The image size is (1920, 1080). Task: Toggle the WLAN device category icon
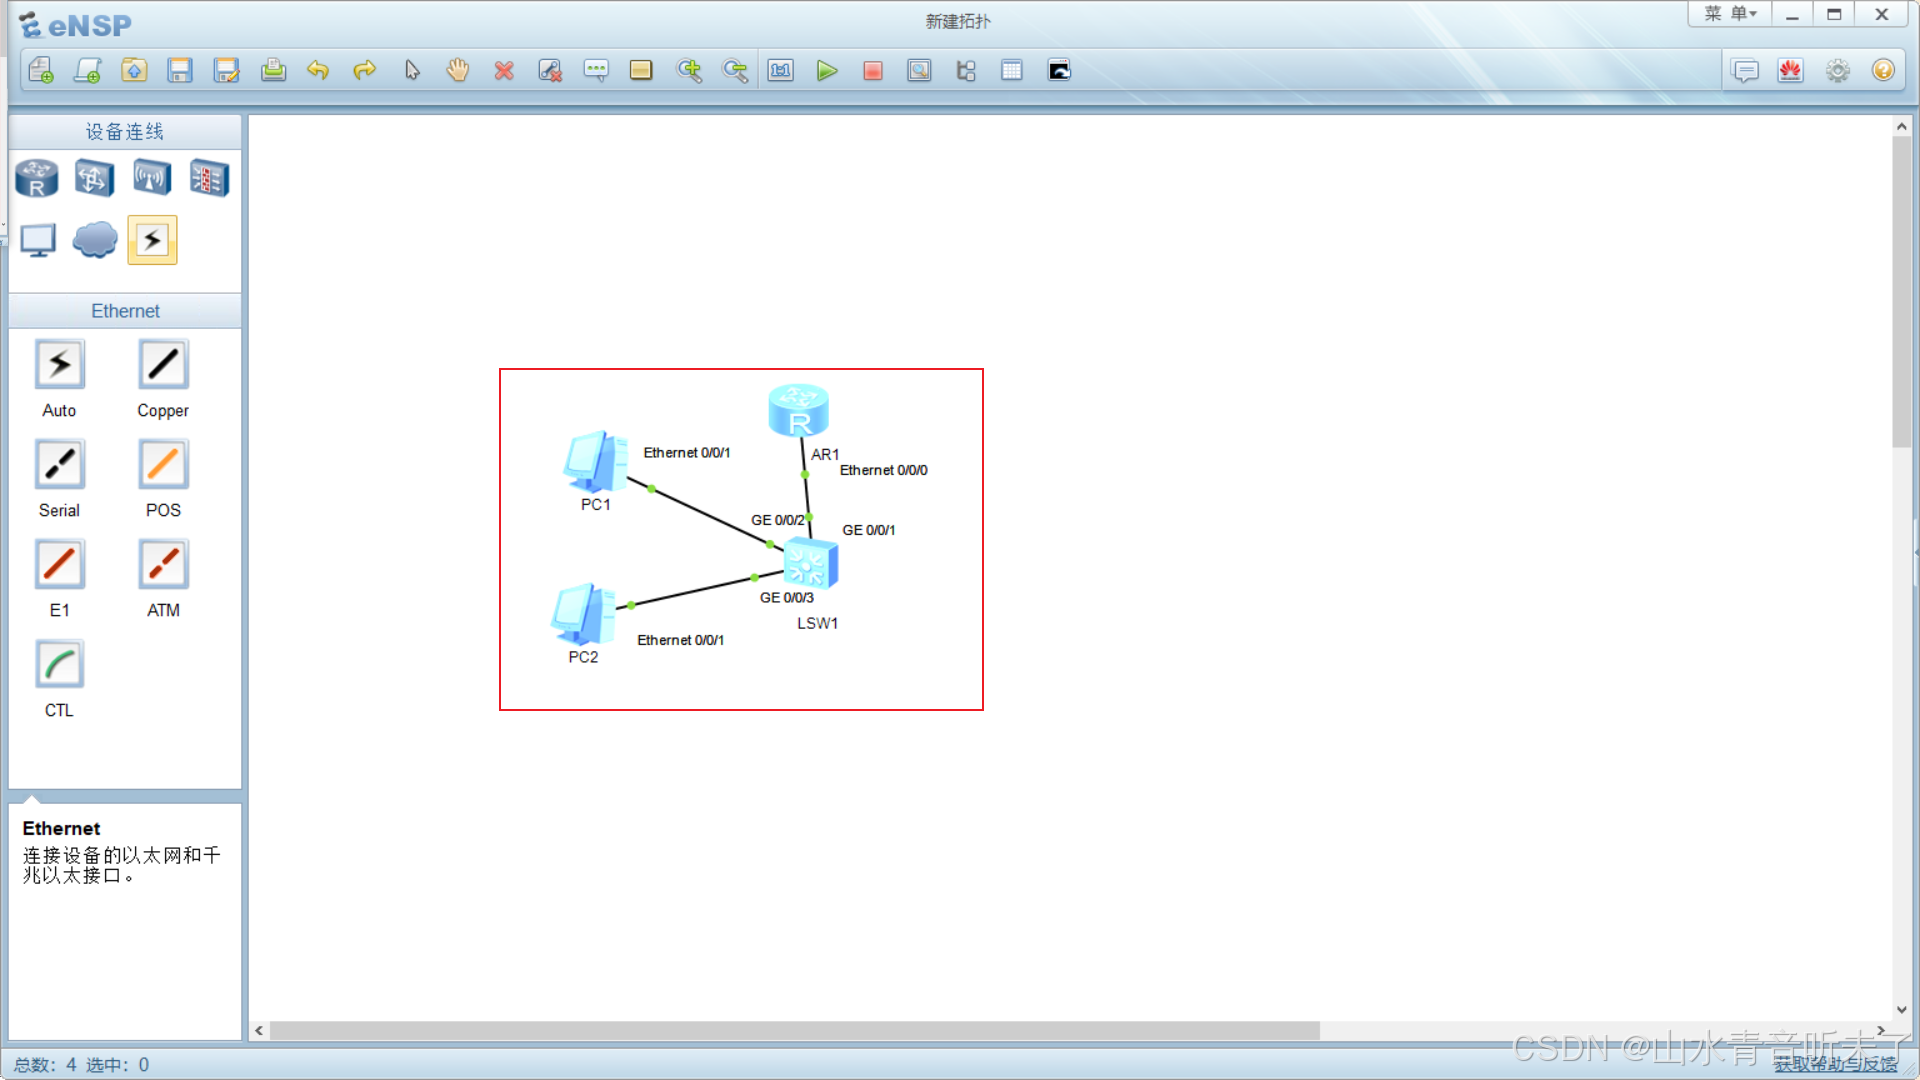(x=152, y=179)
